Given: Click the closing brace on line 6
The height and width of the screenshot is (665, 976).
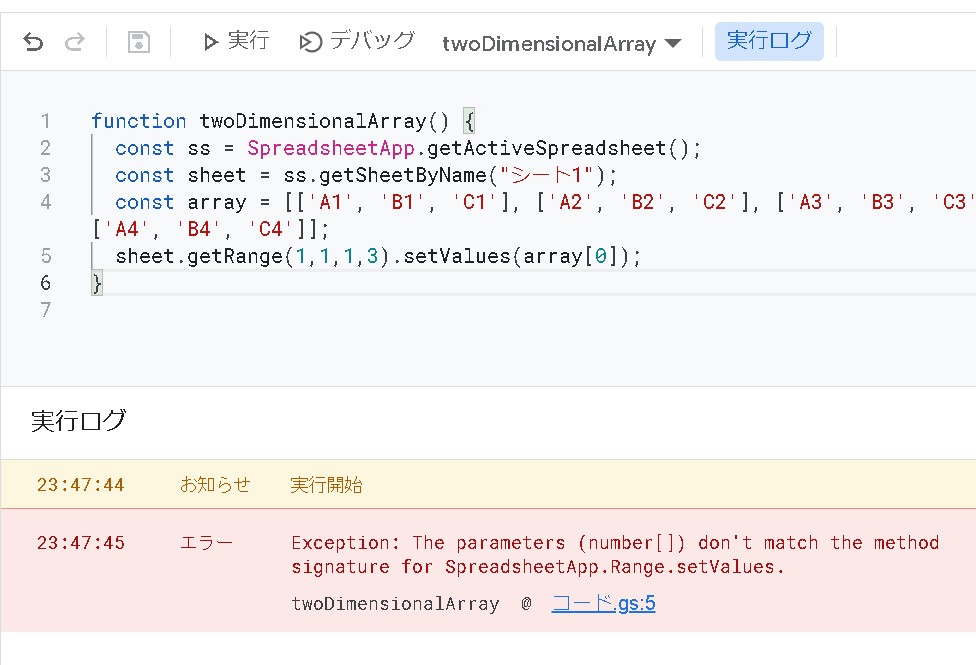Looking at the screenshot, I should [96, 283].
